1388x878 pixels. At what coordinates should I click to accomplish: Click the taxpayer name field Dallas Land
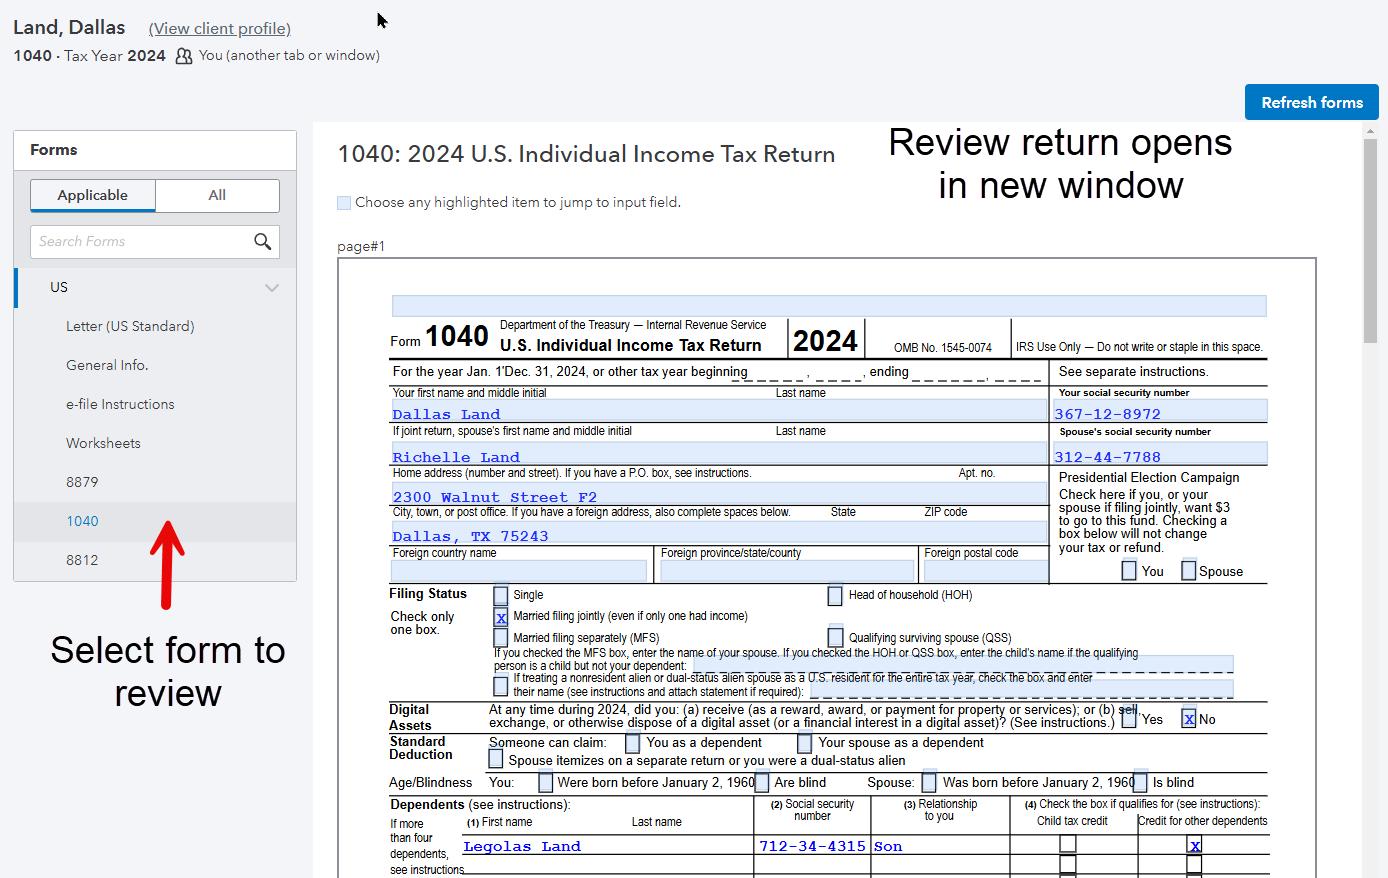(x=719, y=411)
